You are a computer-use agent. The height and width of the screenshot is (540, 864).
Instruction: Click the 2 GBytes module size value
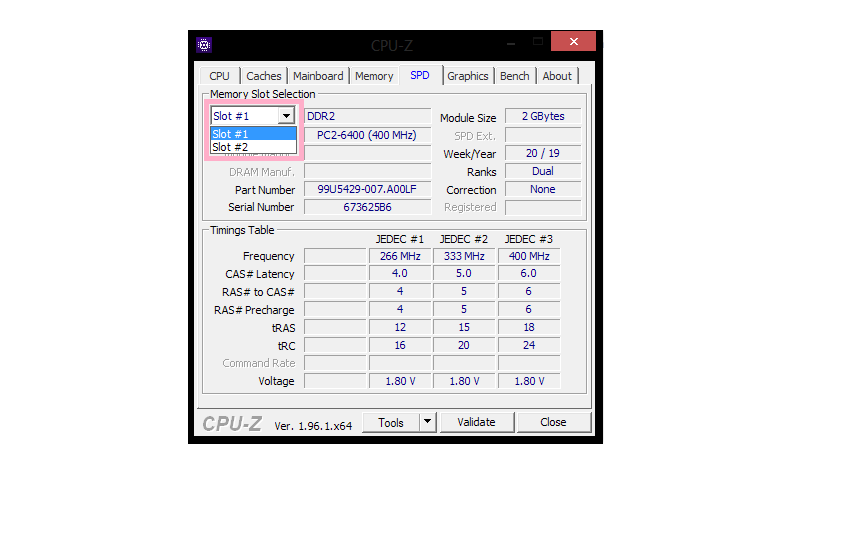pos(543,116)
